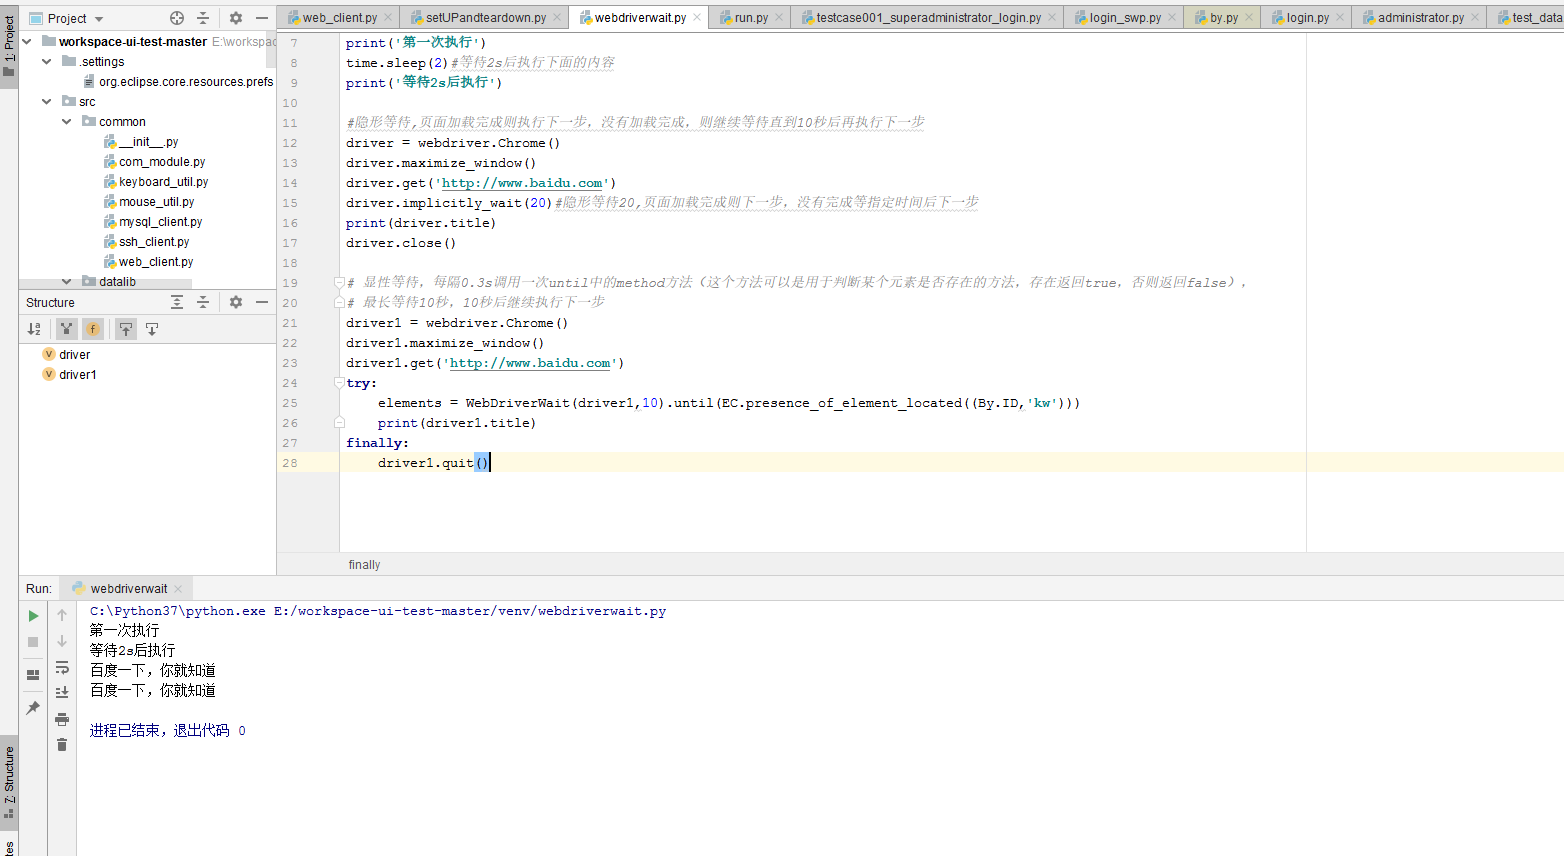
Task: Collapse the src folder
Action: coord(47,102)
